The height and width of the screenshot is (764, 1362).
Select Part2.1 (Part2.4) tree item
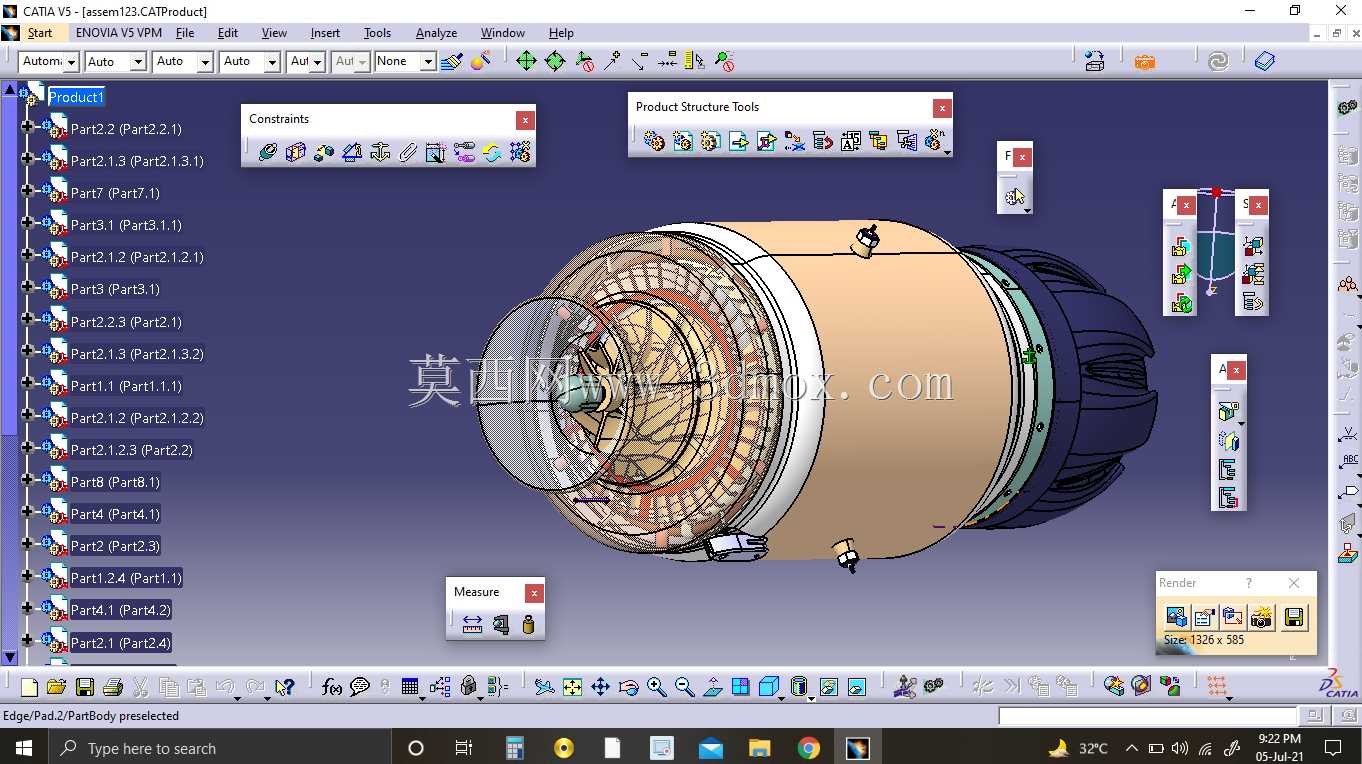click(120, 643)
